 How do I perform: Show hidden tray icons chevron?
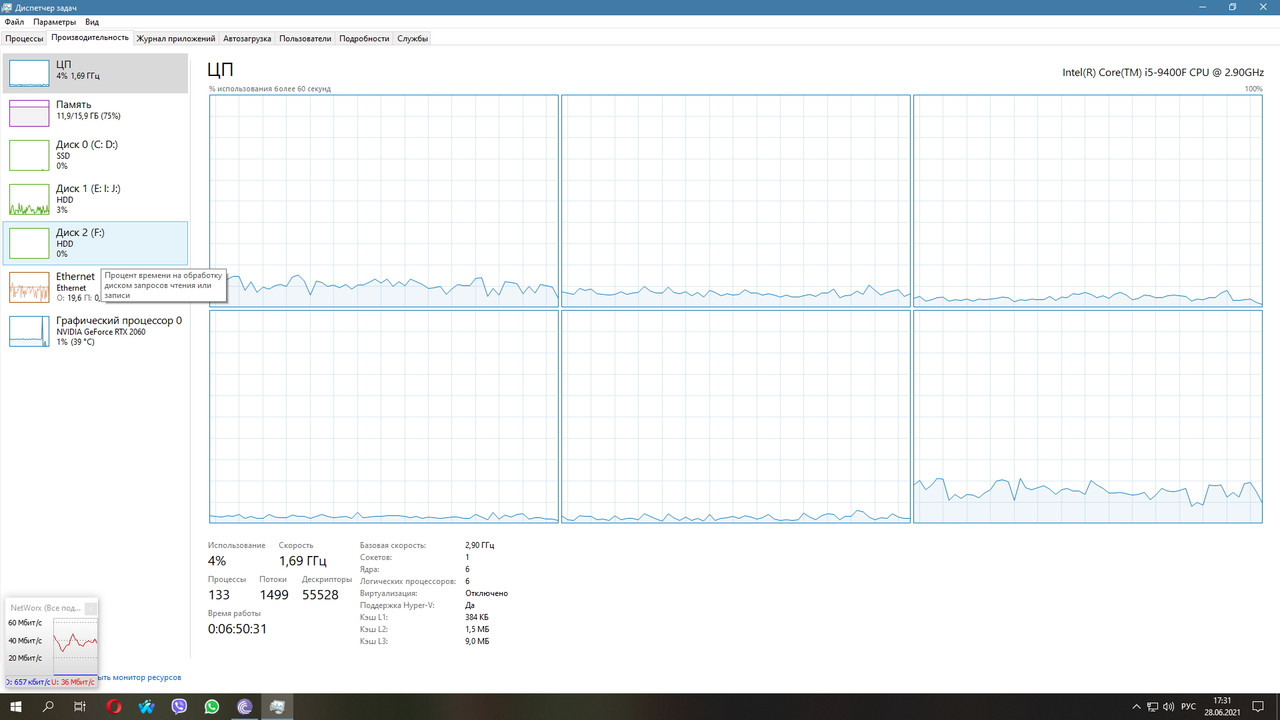(1136, 707)
